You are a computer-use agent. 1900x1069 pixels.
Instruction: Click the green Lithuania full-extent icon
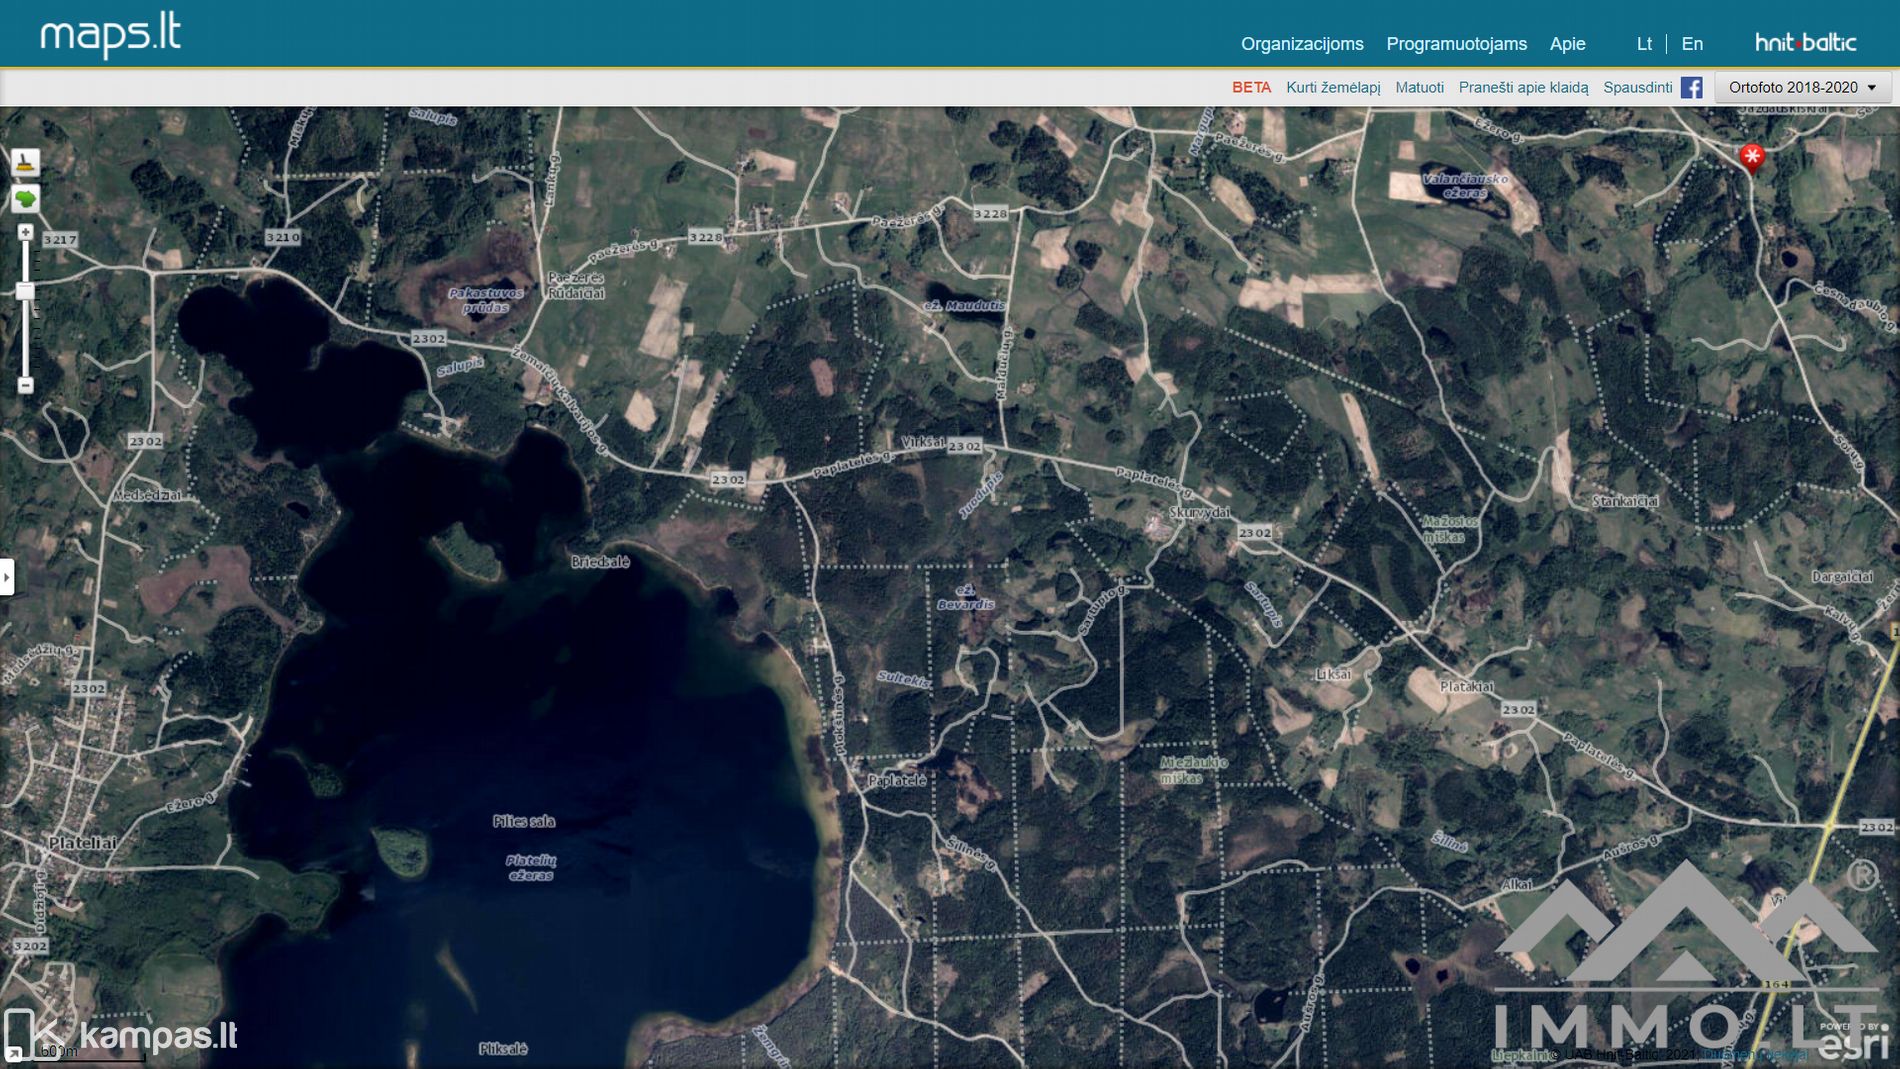pos(25,199)
